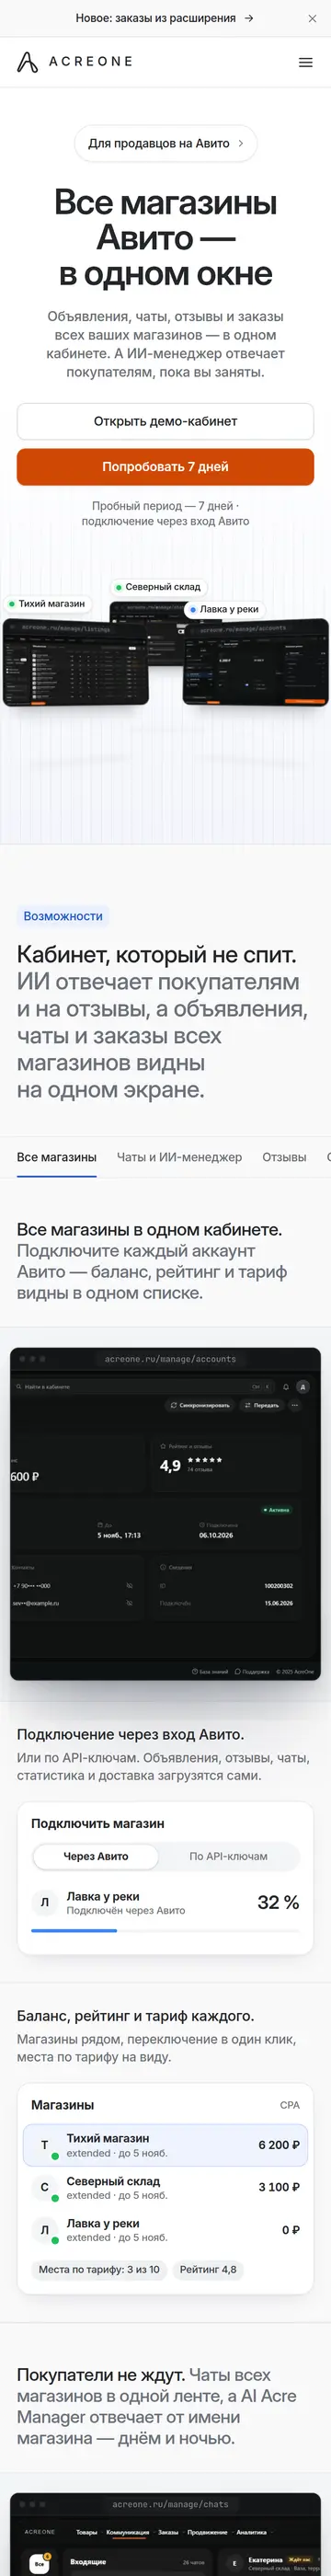Close the top announcement banner

click(312, 18)
